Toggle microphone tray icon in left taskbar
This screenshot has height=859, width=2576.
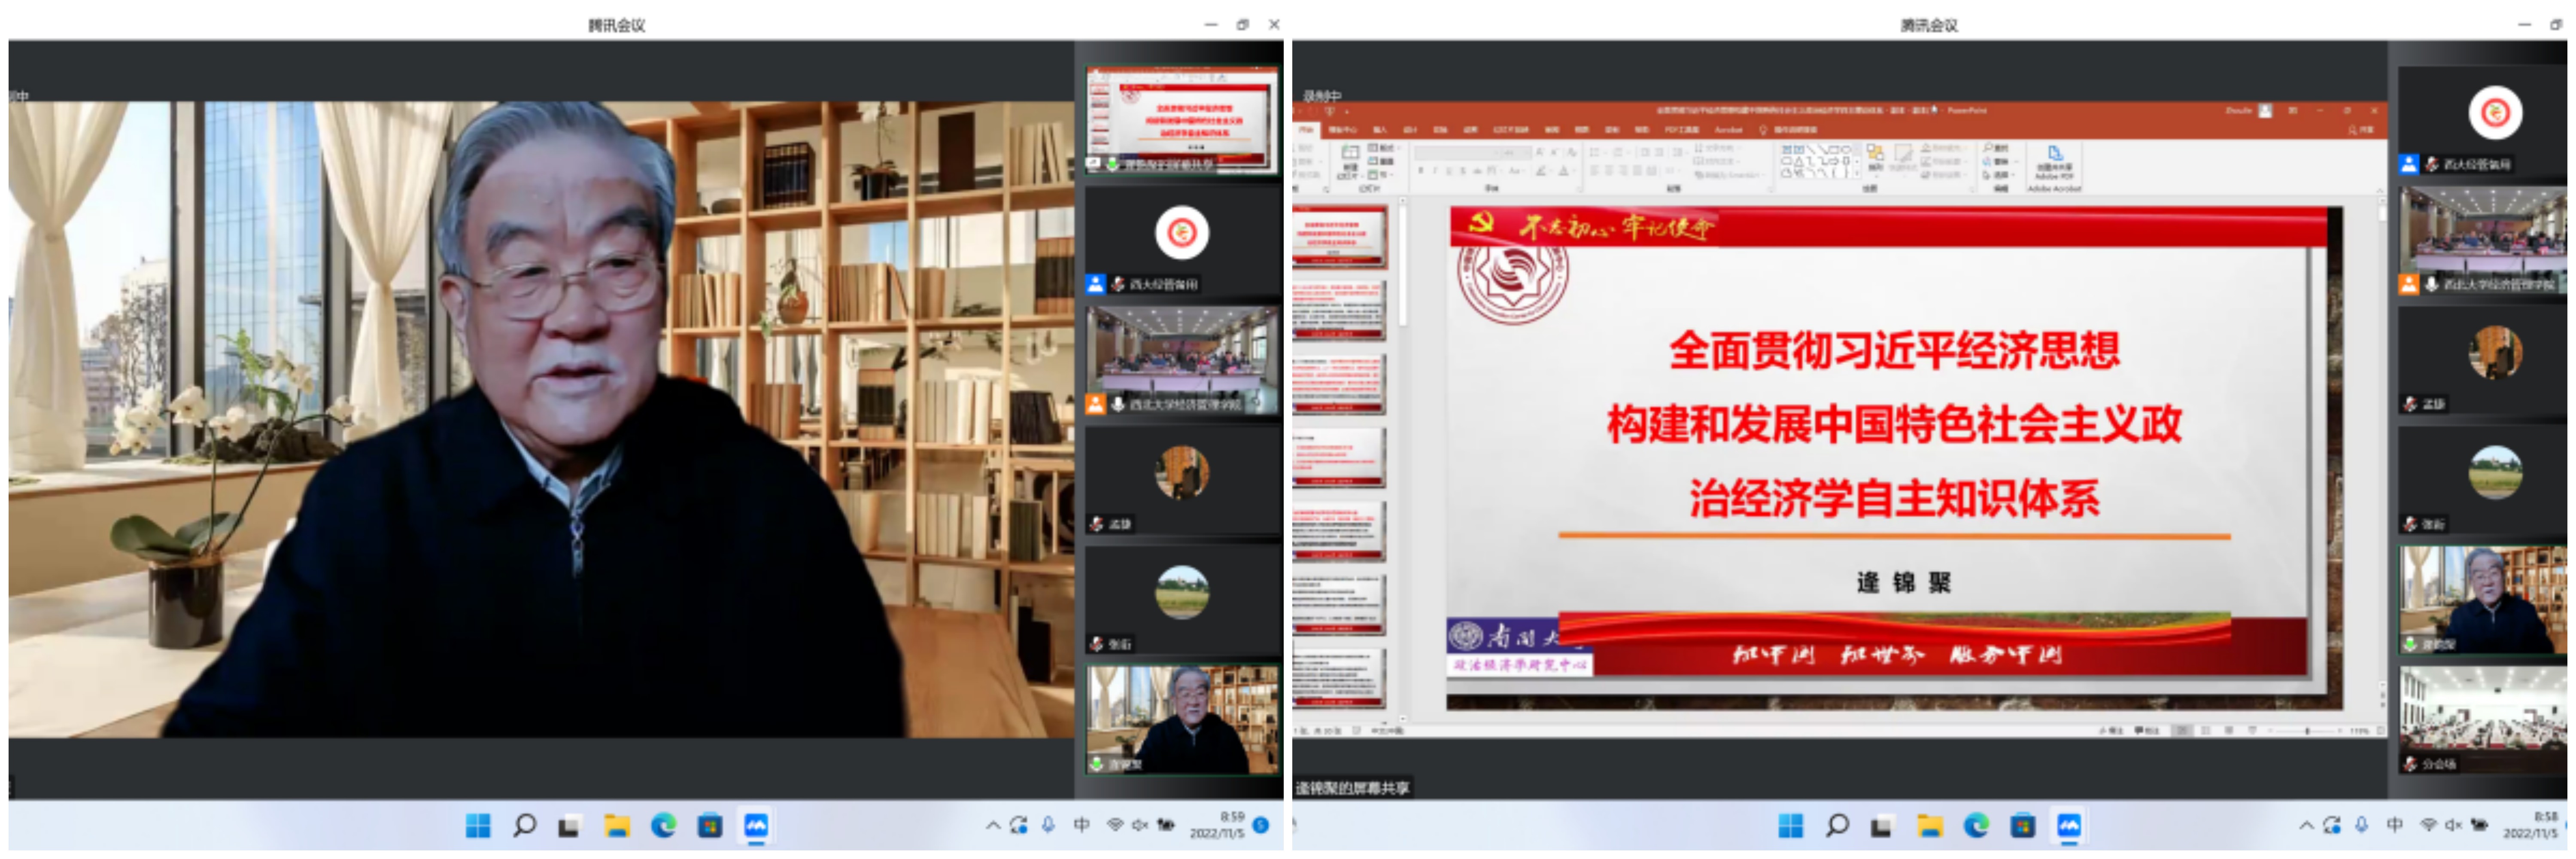1048,825
